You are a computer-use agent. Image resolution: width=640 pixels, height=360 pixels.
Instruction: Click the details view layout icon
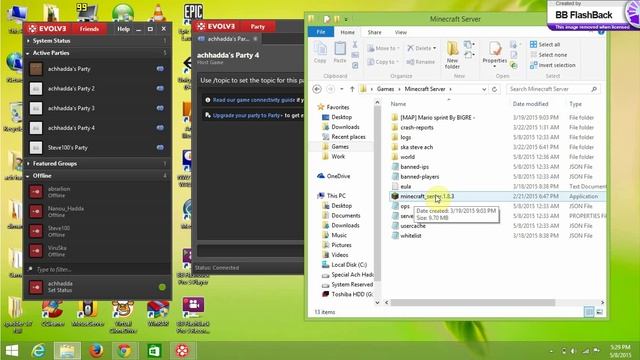coord(589,312)
